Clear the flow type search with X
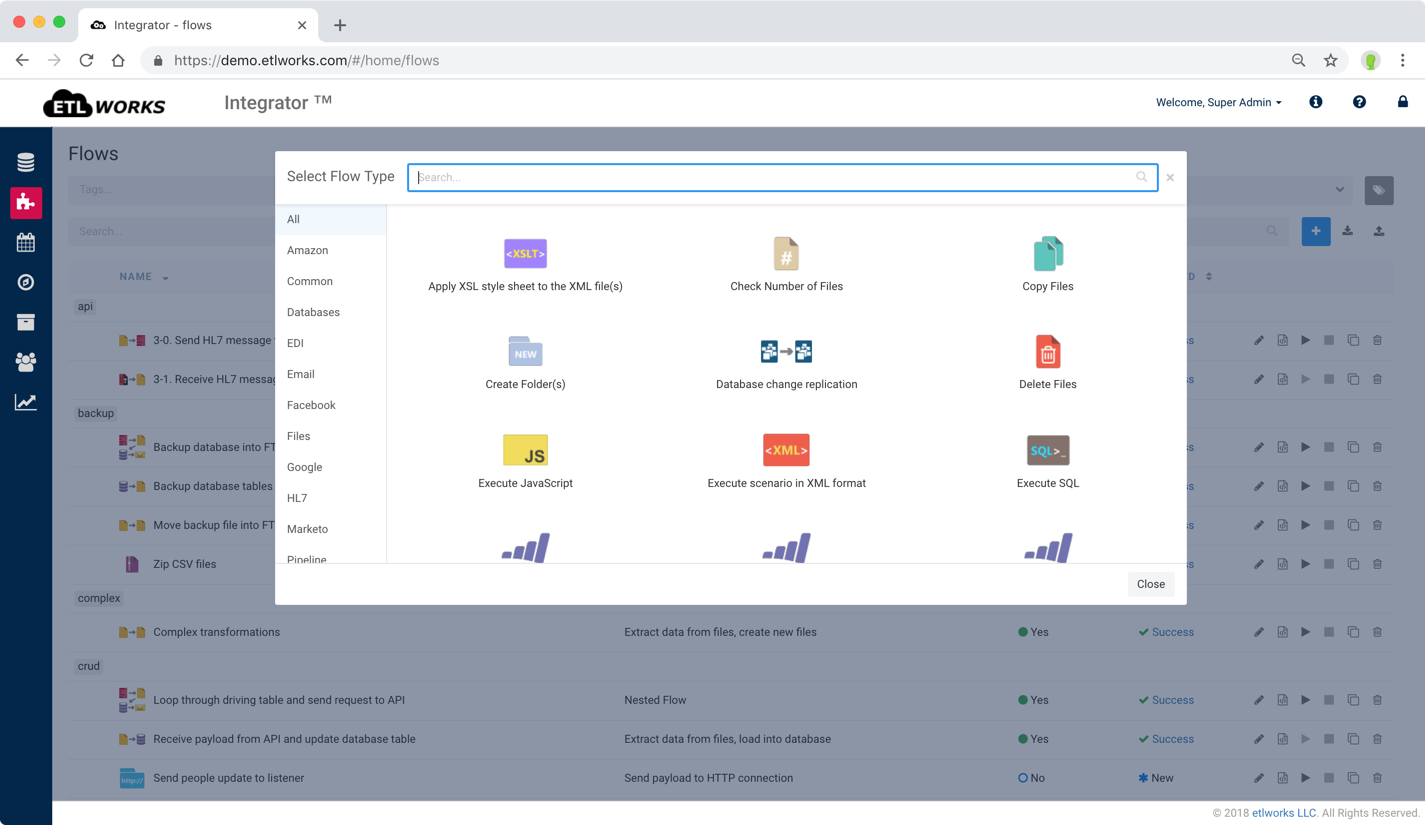1425x825 pixels. pyautogui.click(x=1170, y=178)
